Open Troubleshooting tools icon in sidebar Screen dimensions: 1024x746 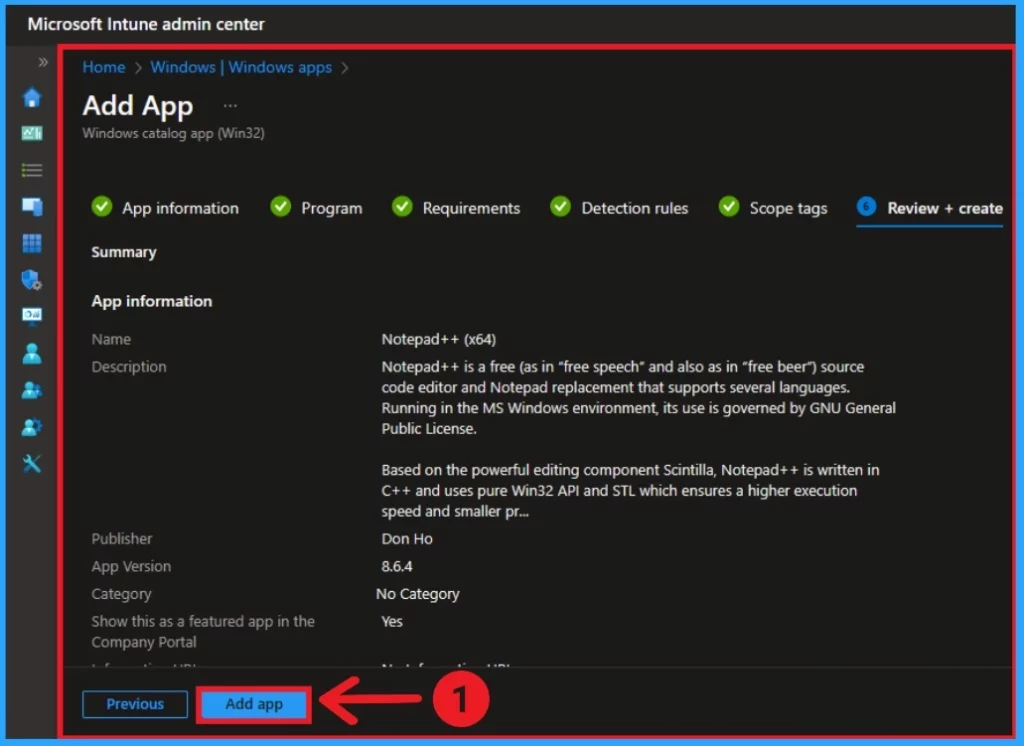(32, 464)
